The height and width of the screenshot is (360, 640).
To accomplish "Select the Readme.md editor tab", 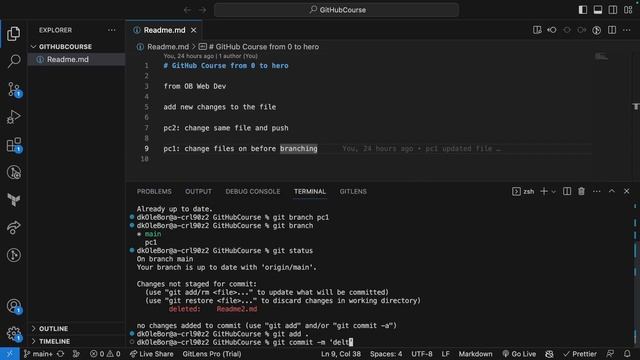I will click(164, 30).
